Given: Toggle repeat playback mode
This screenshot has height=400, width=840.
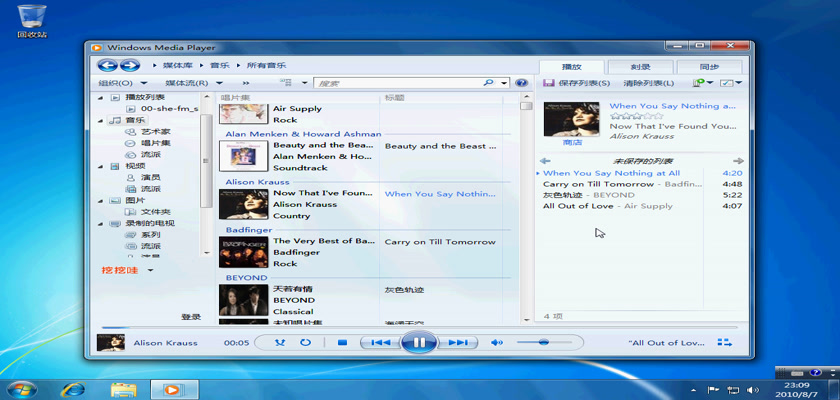Looking at the screenshot, I should [x=305, y=343].
